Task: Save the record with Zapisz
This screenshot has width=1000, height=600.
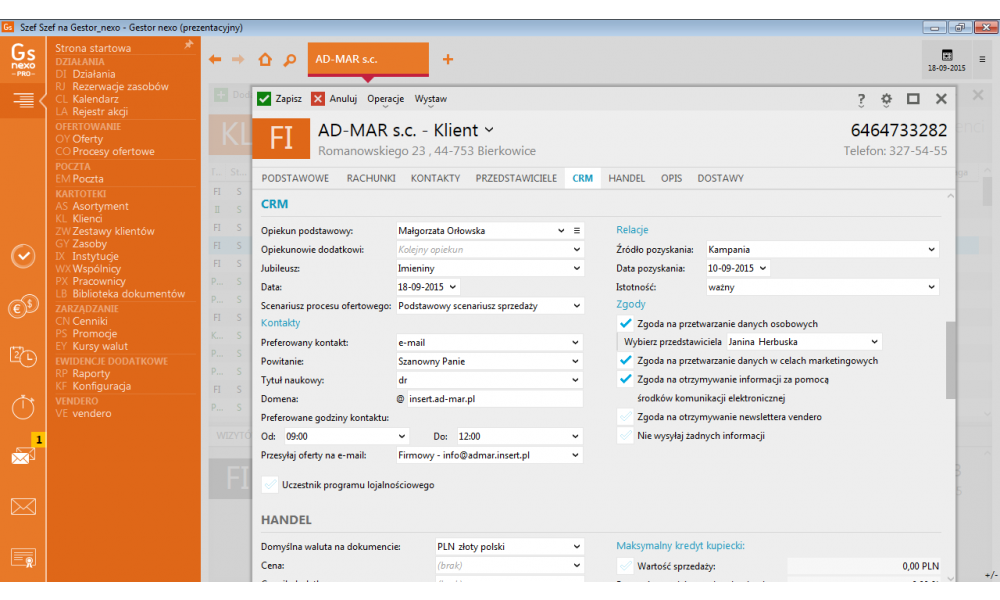Action: 279,99
